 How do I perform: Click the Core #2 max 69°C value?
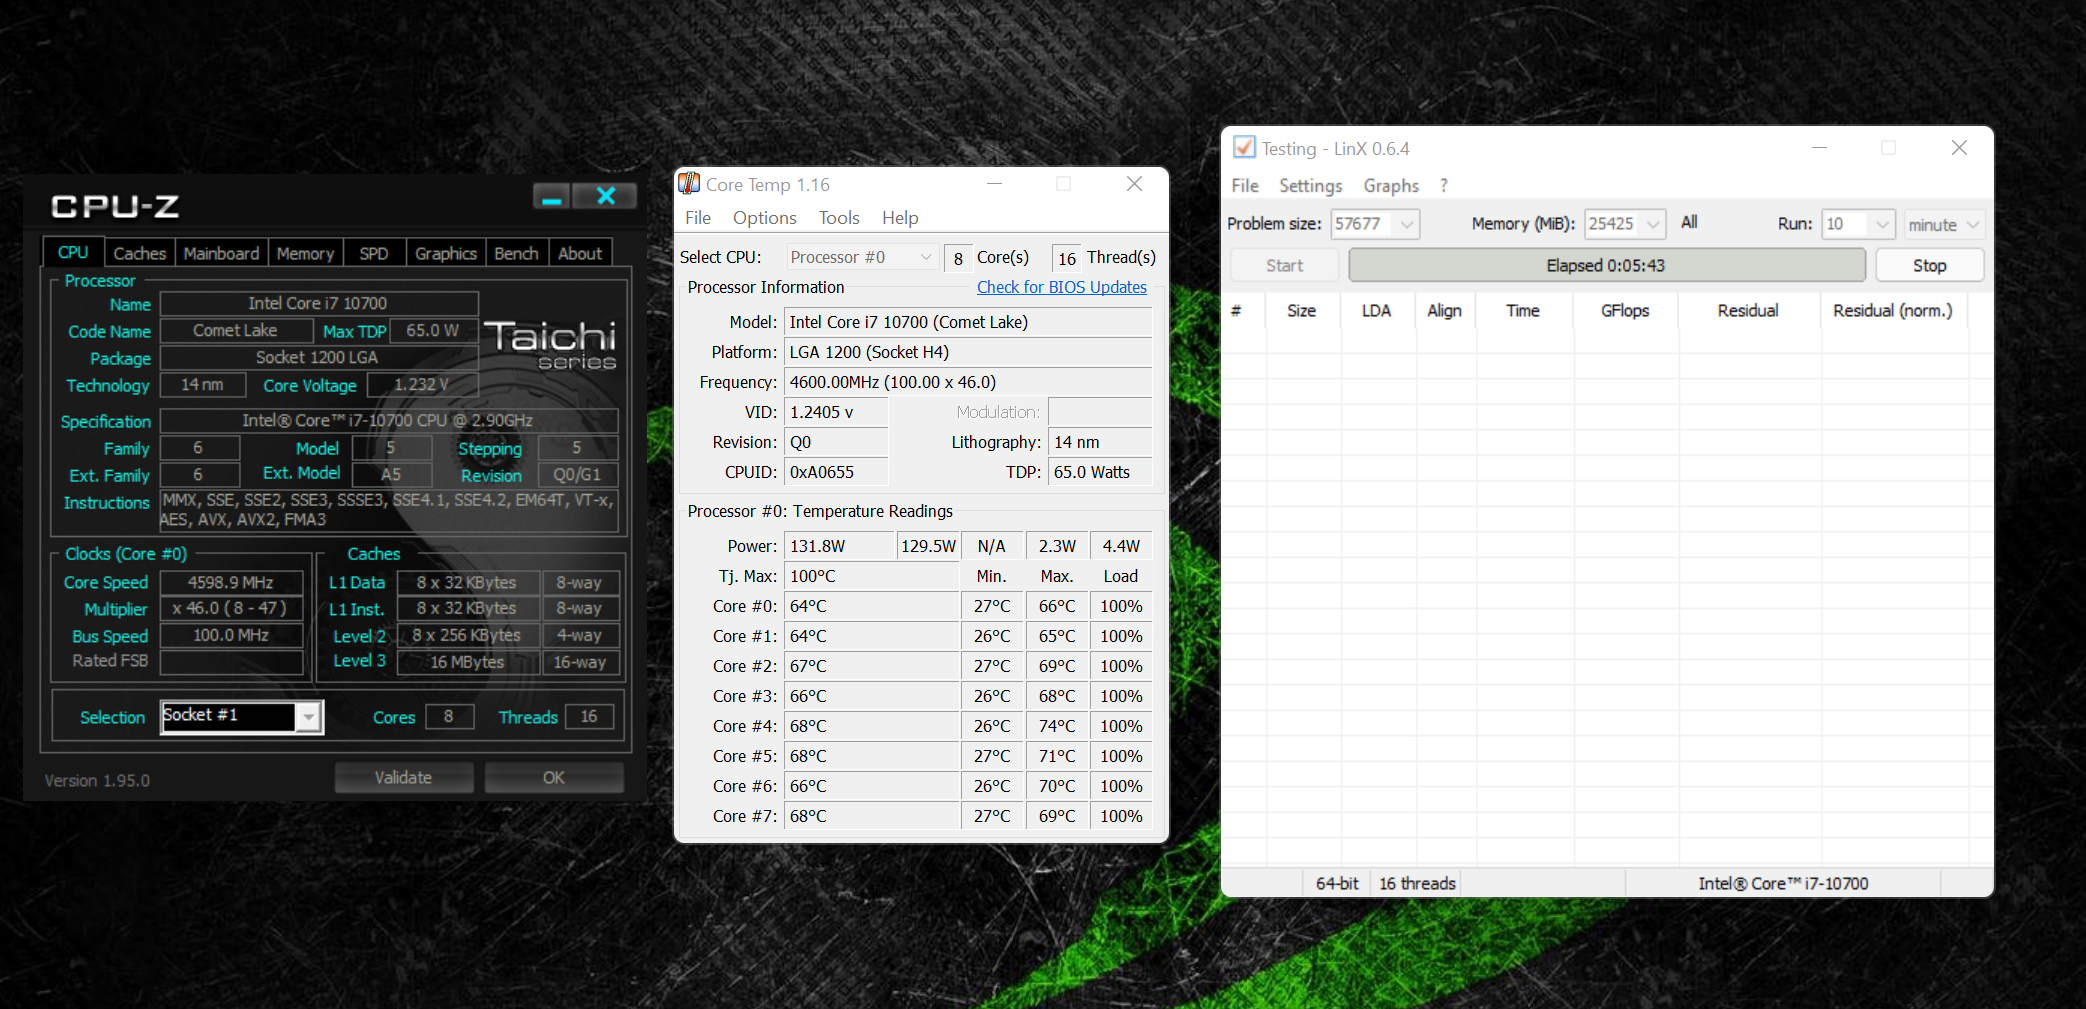pos(1056,666)
